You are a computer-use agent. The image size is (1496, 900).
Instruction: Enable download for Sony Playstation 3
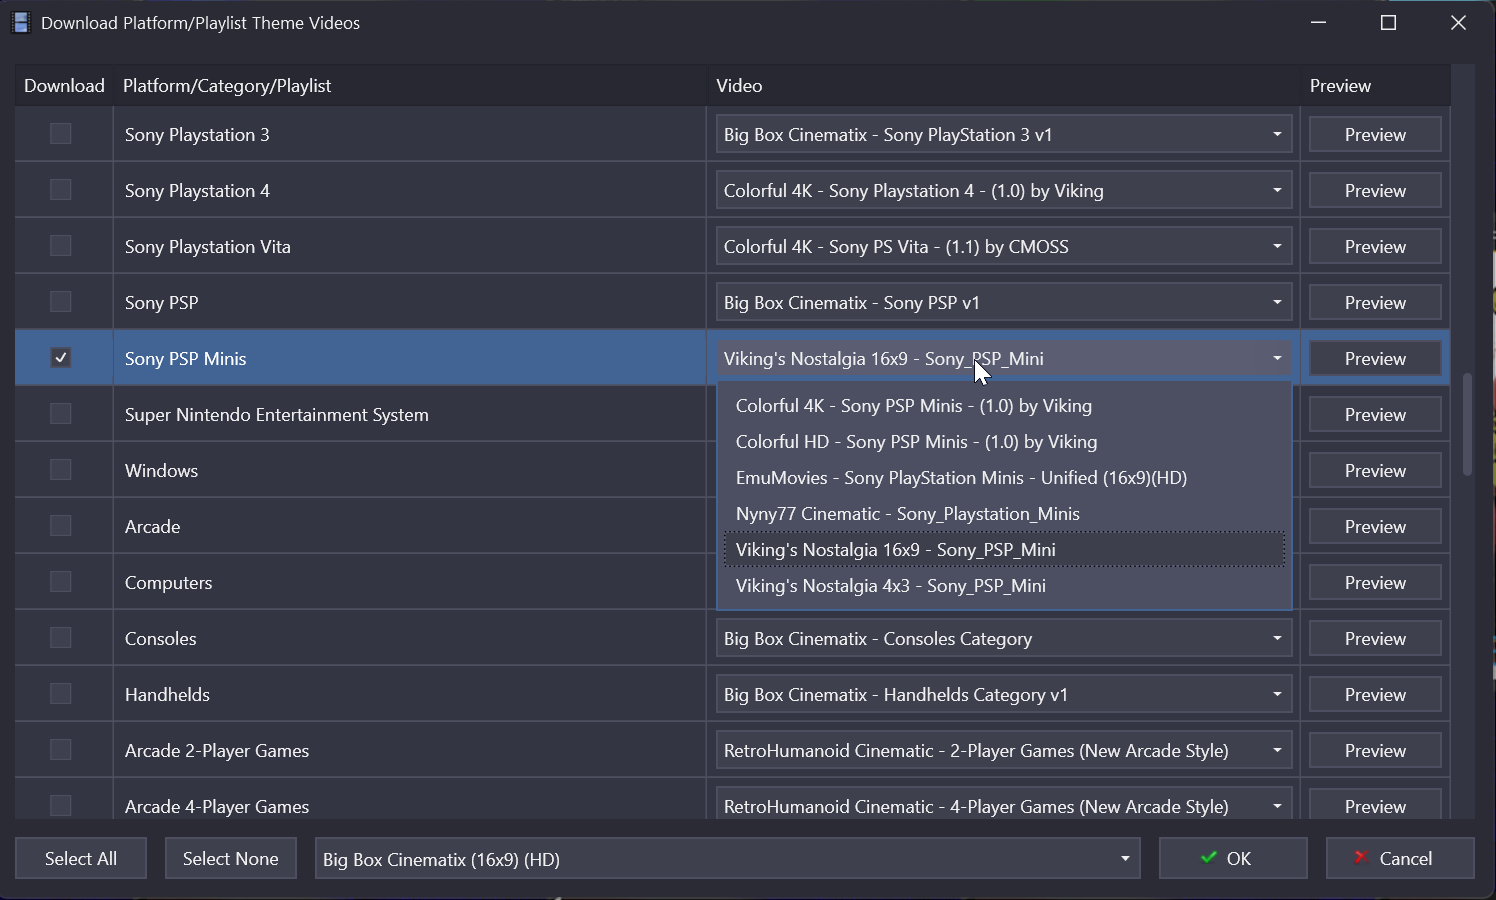coord(61,134)
